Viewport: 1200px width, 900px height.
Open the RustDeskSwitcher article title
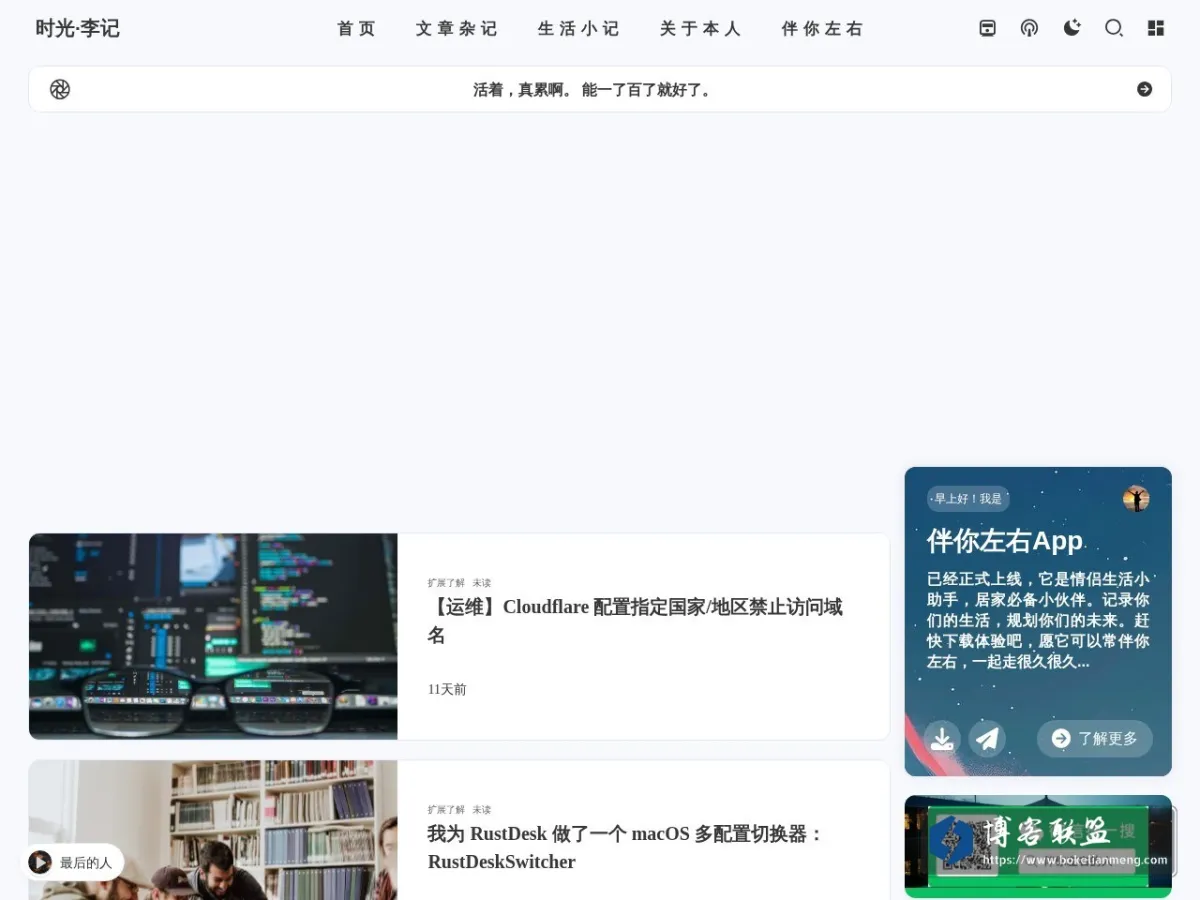[x=626, y=847]
